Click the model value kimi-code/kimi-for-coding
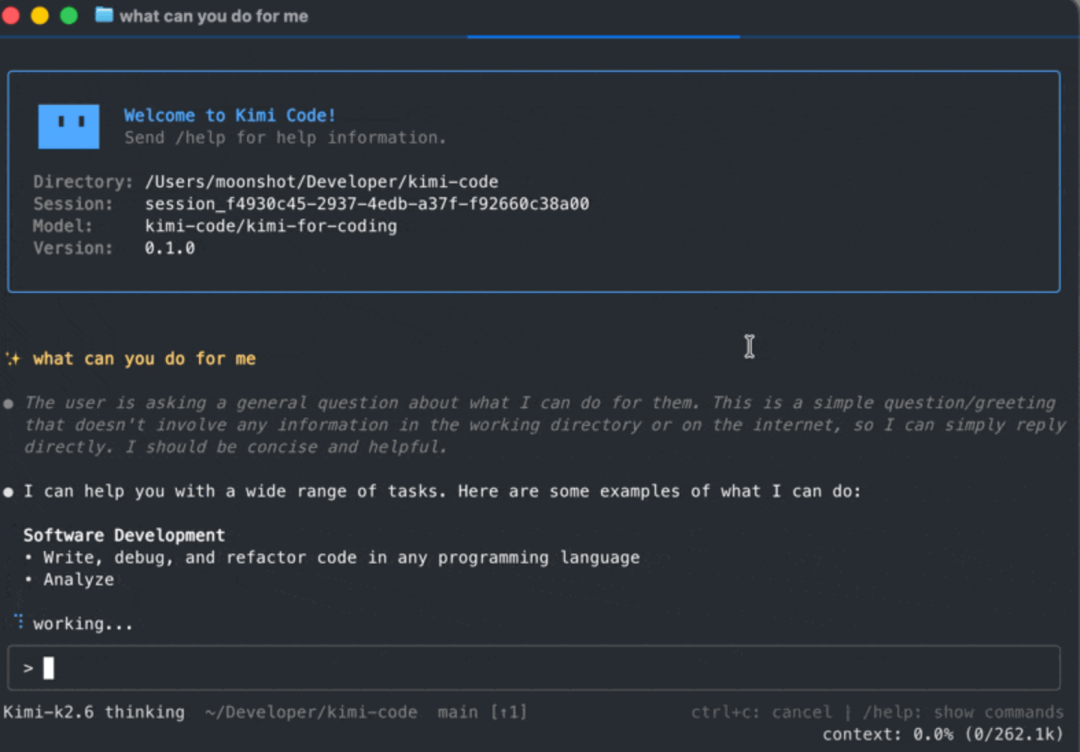 pos(271,226)
